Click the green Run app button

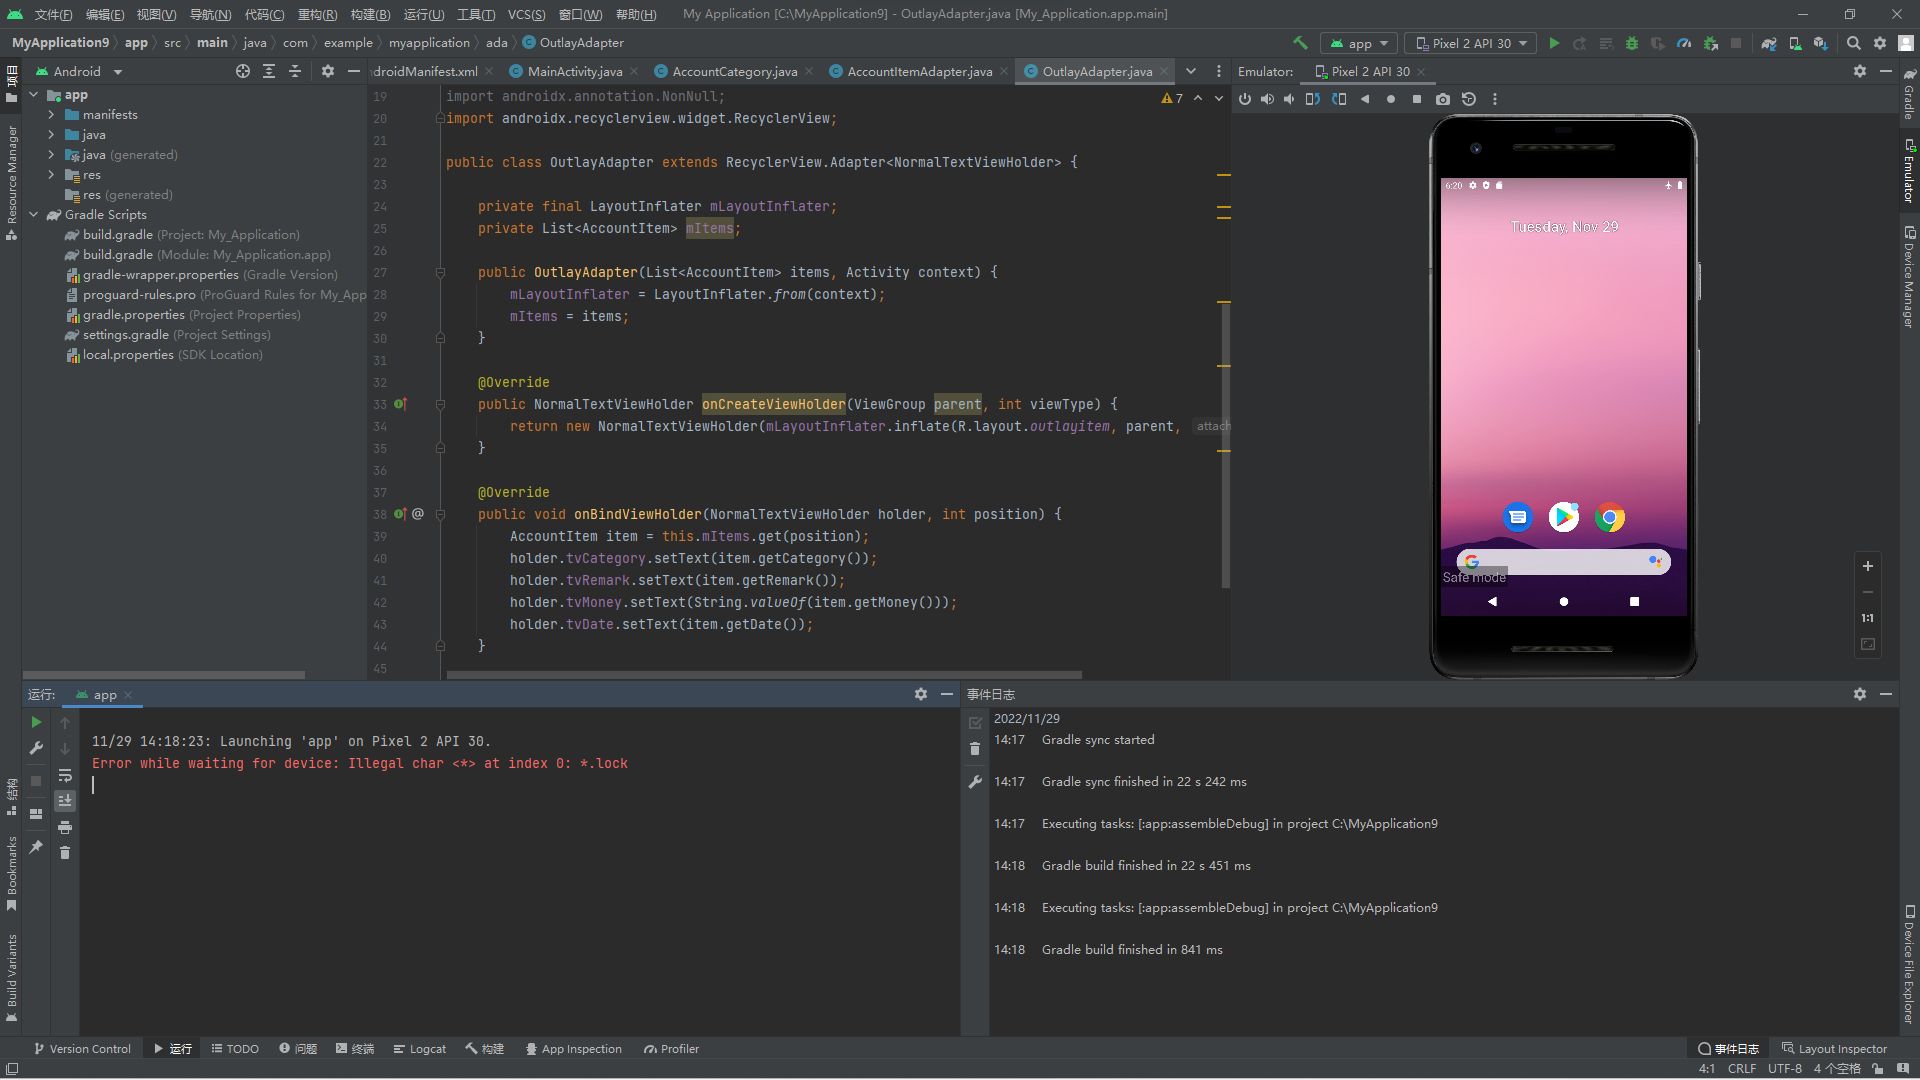tap(1554, 43)
